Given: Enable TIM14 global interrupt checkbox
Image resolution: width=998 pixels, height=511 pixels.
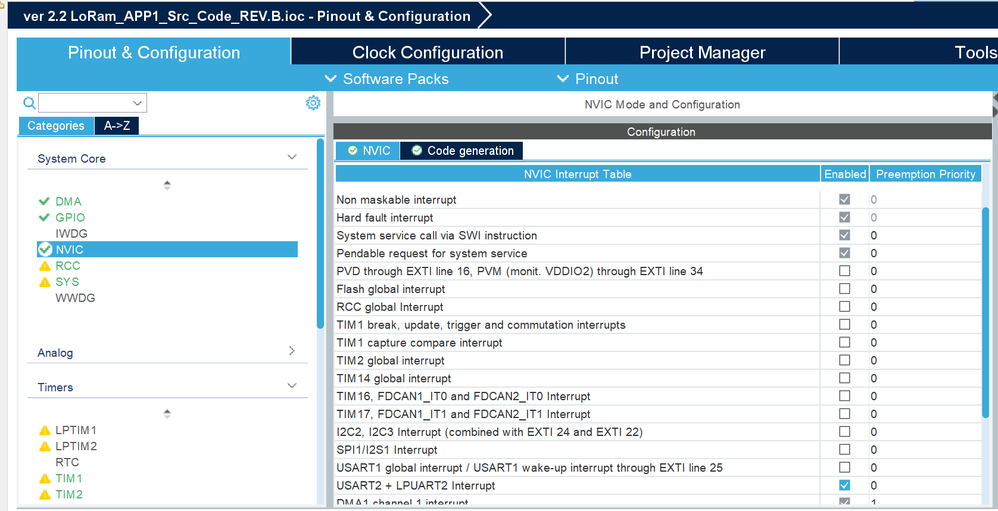Looking at the screenshot, I should point(844,378).
